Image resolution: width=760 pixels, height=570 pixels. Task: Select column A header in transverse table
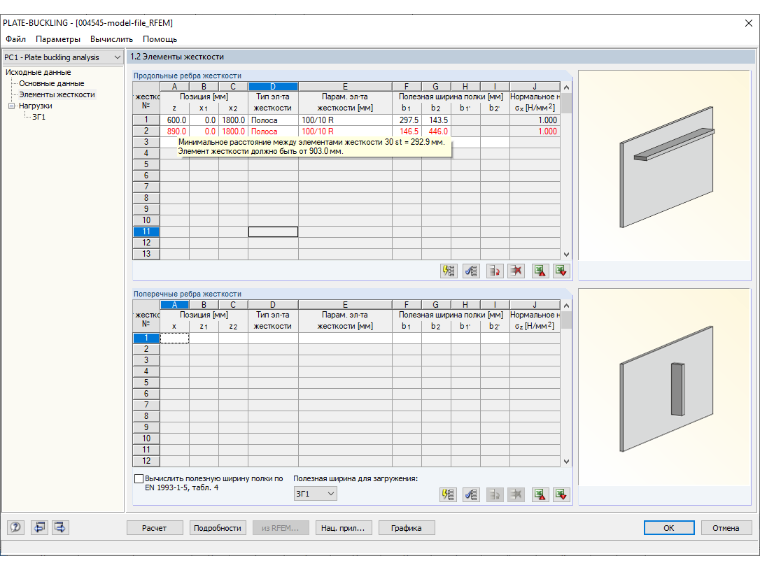click(x=174, y=305)
